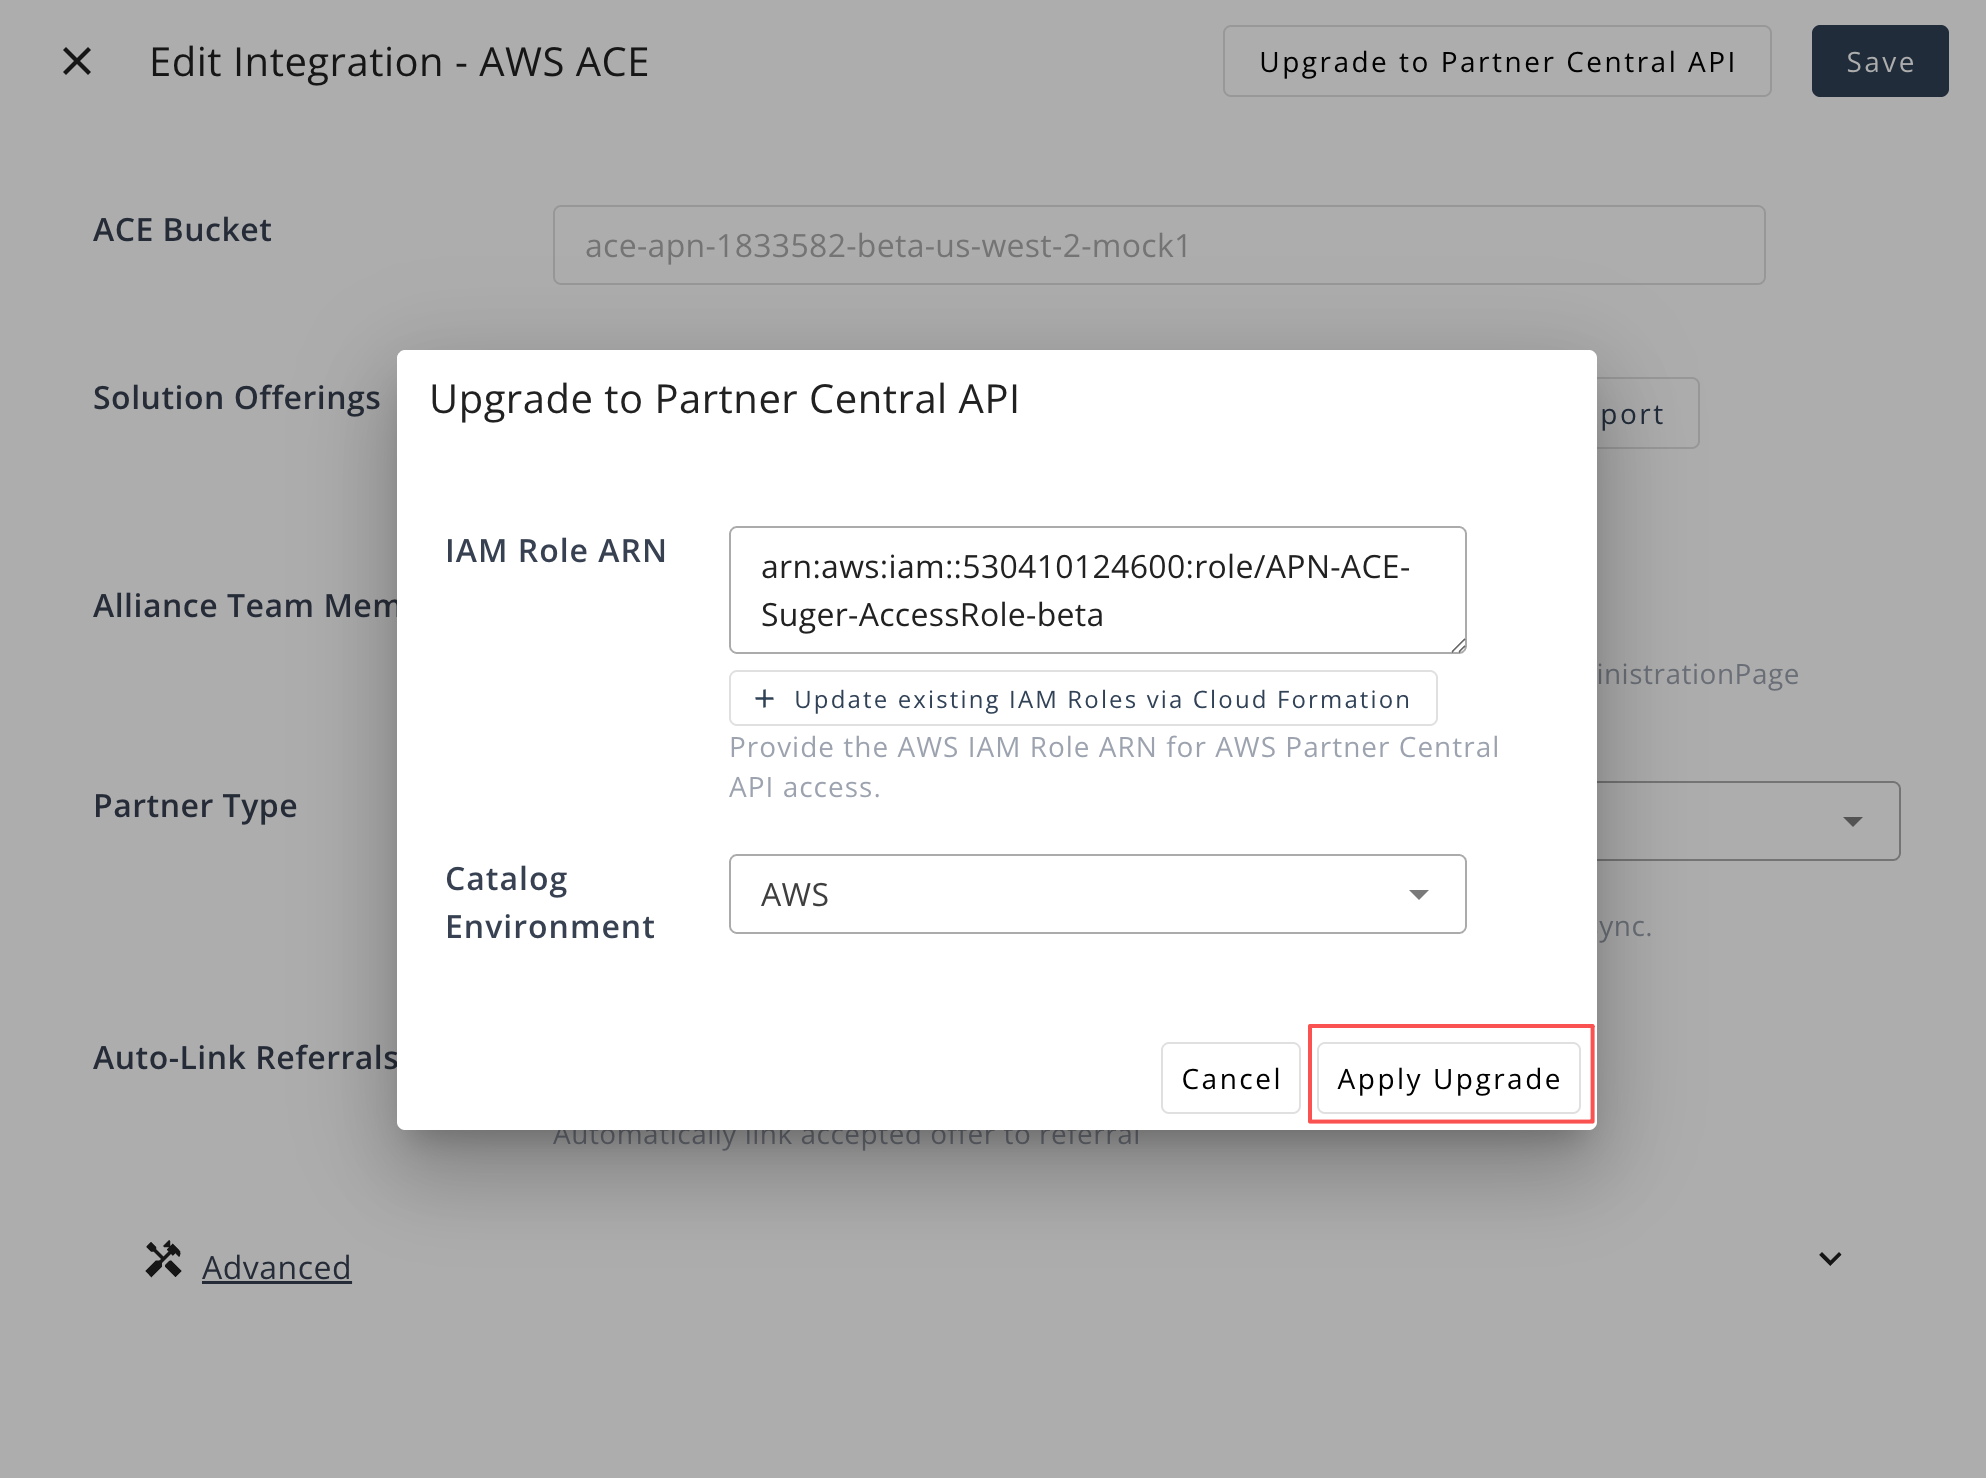Save the AWS ACE integration

1879,61
